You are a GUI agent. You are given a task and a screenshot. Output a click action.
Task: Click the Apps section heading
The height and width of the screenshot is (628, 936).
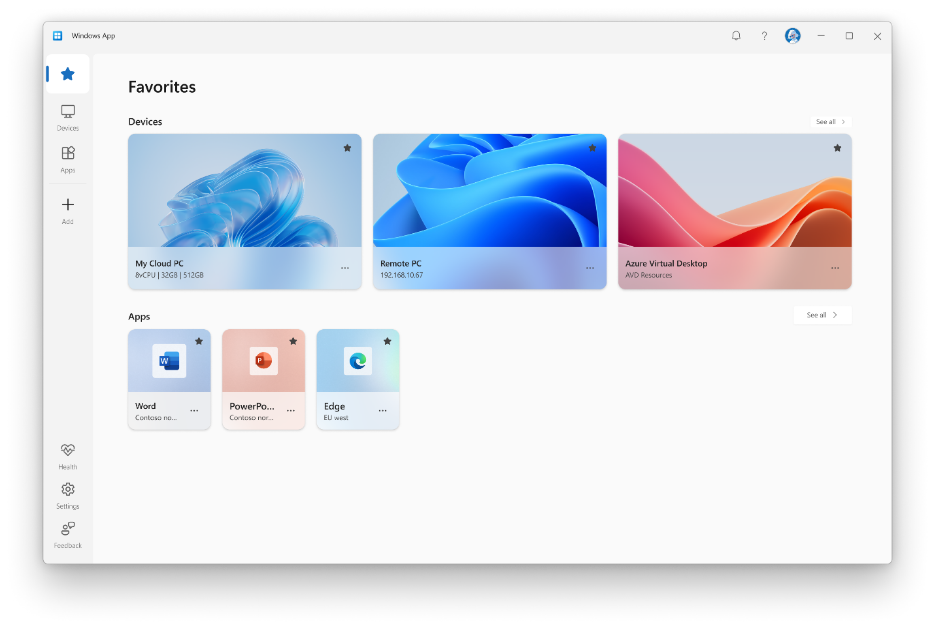[139, 316]
